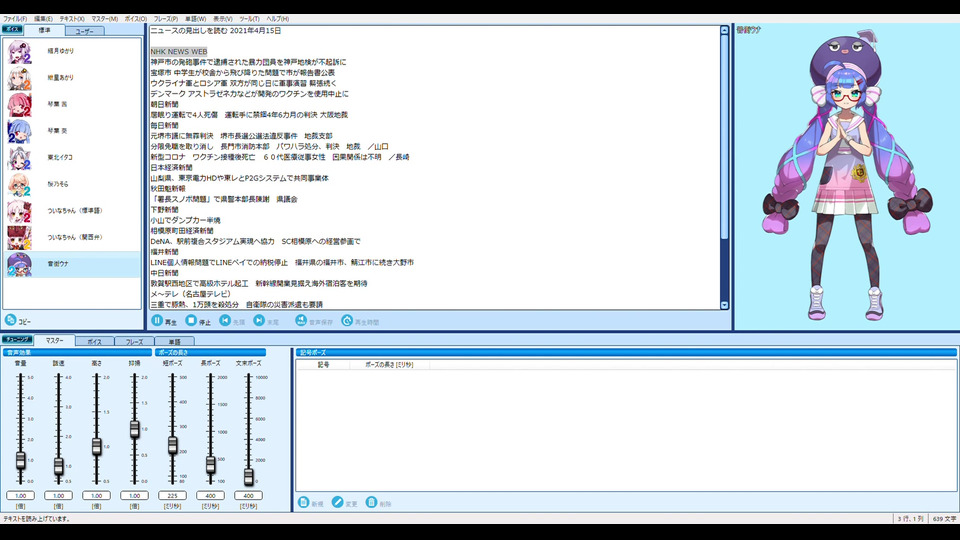Open the 編集(E) menu
The height and width of the screenshot is (540, 960).
pos(43,19)
